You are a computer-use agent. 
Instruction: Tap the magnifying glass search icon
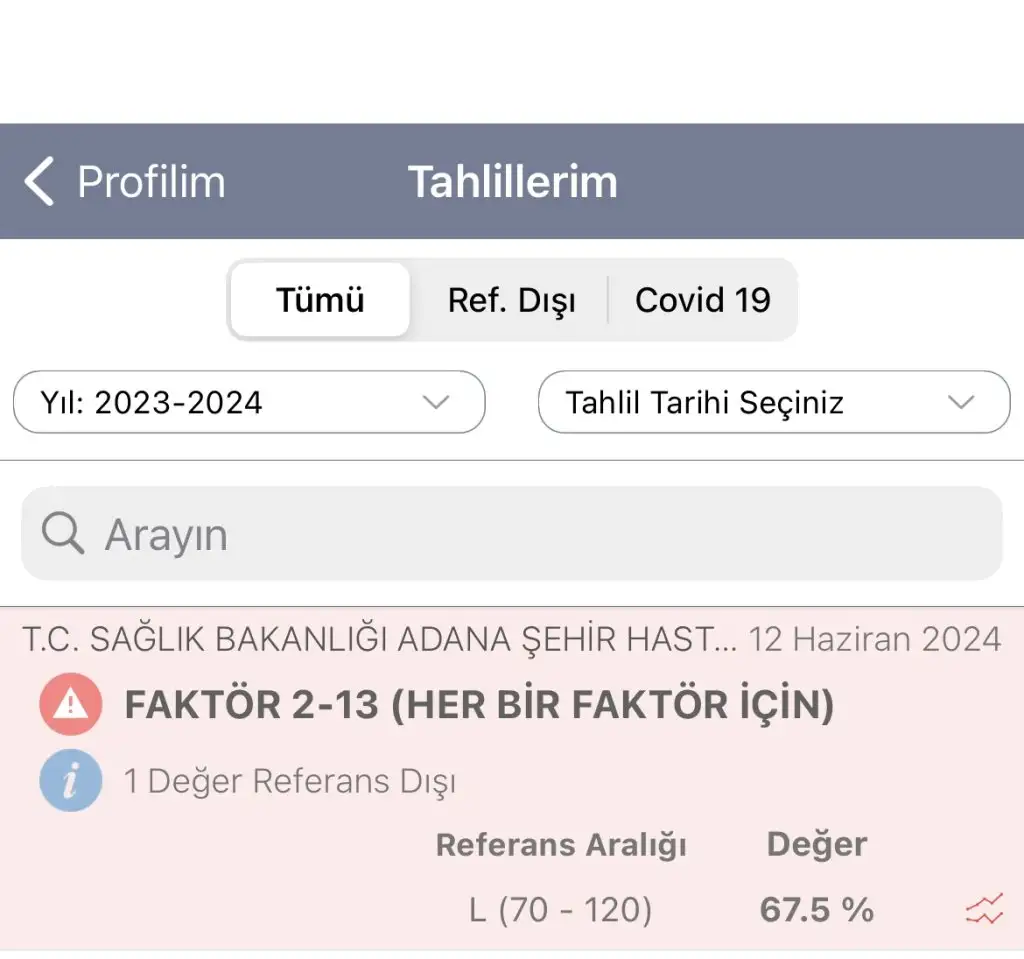point(63,534)
